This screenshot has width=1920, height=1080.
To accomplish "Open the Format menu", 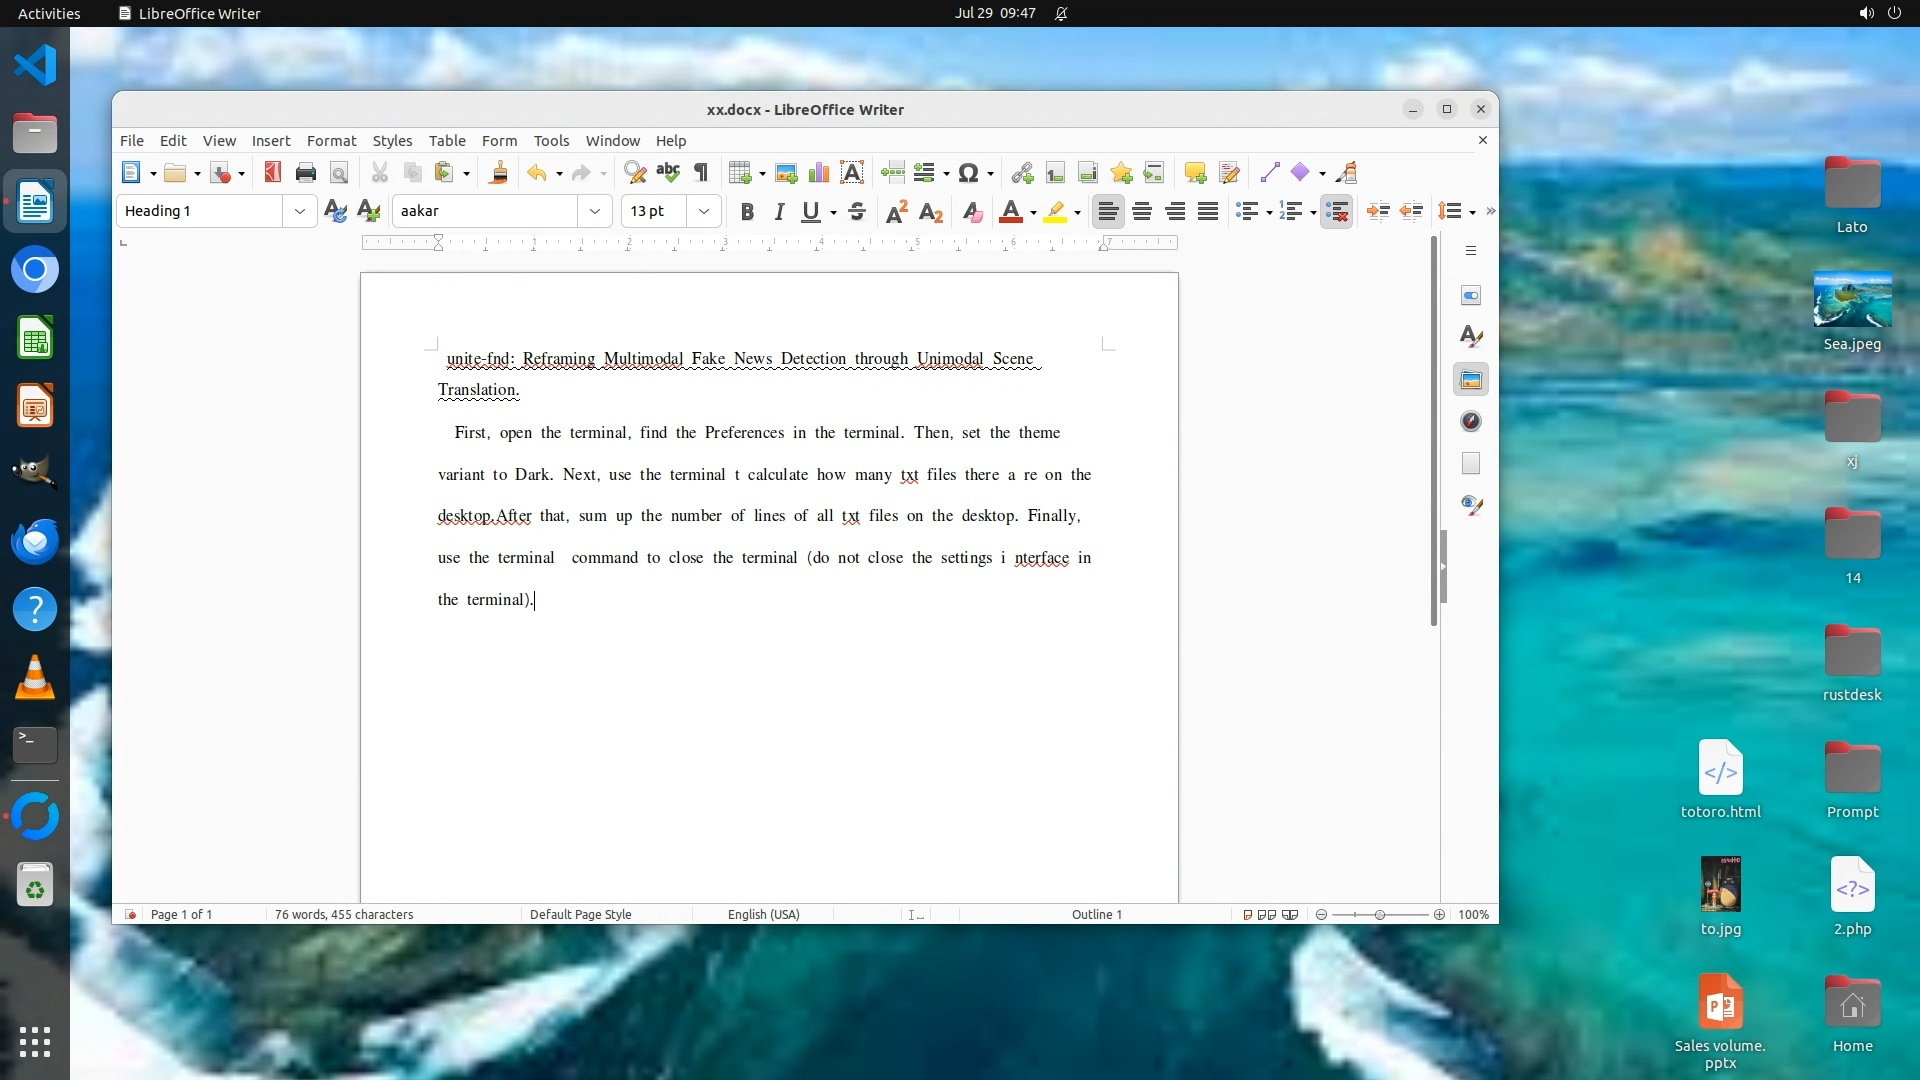I will click(331, 140).
